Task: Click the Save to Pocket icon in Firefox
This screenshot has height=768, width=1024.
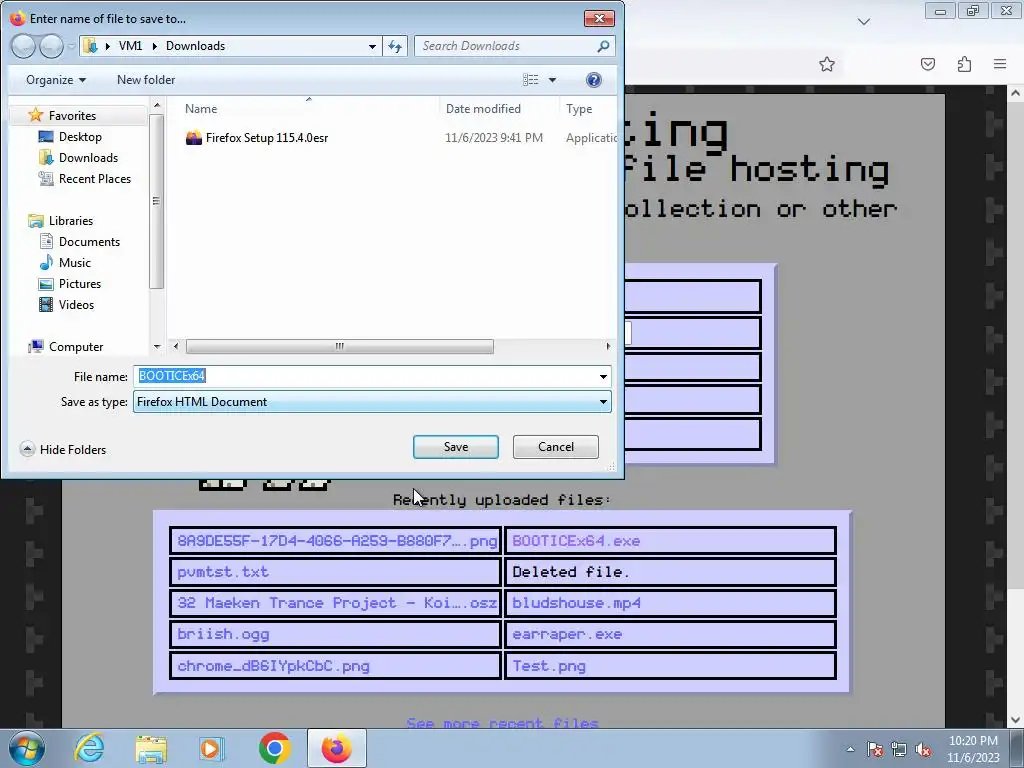Action: point(928,64)
